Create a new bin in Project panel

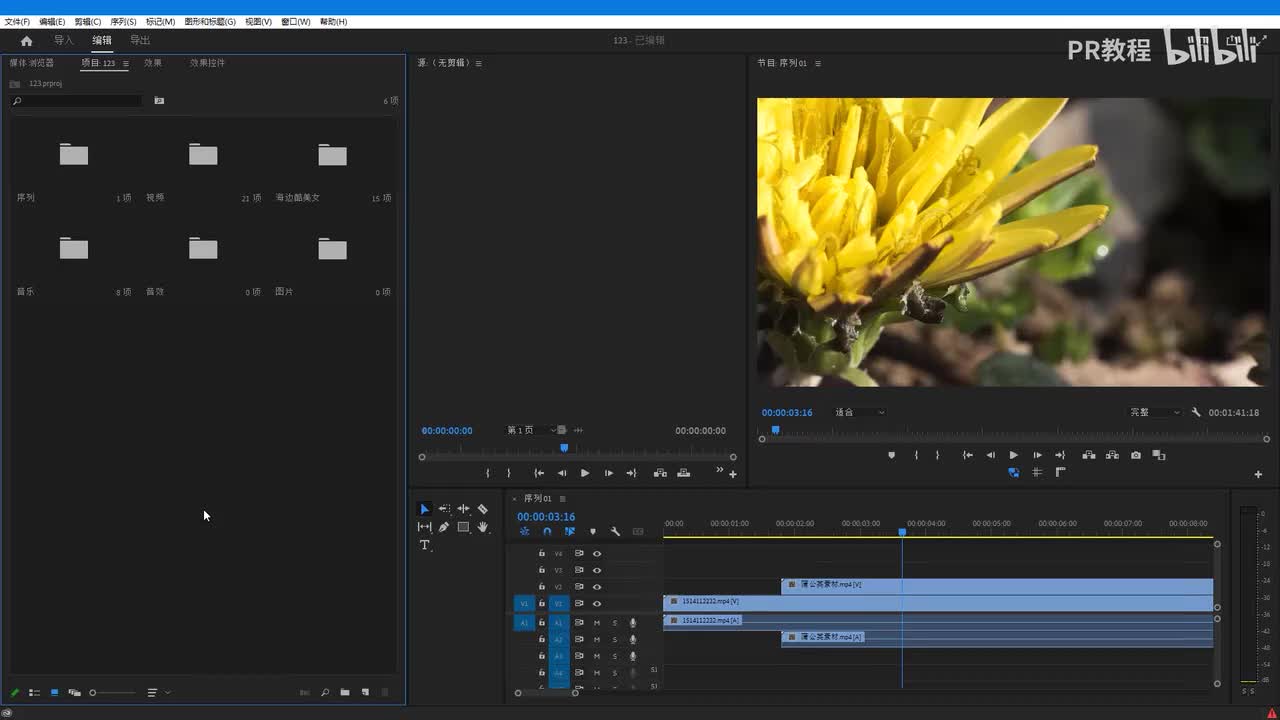[345, 692]
